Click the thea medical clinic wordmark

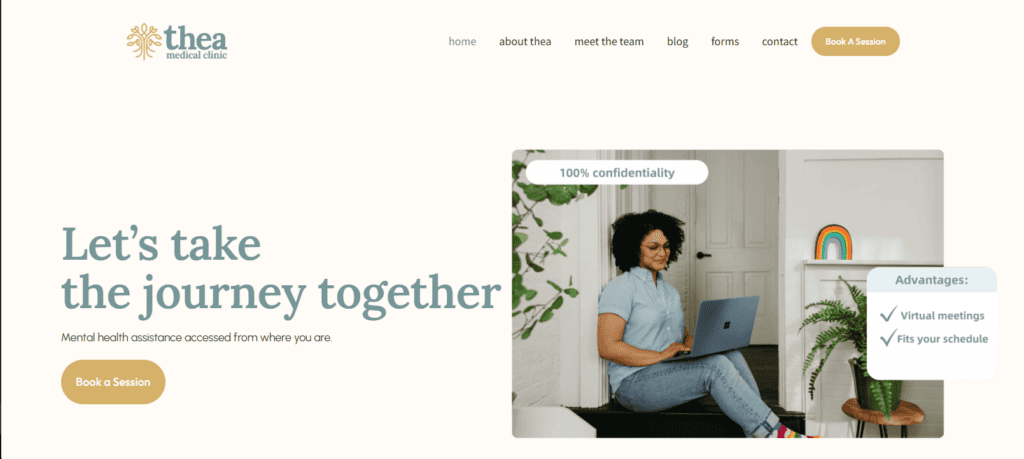(196, 42)
